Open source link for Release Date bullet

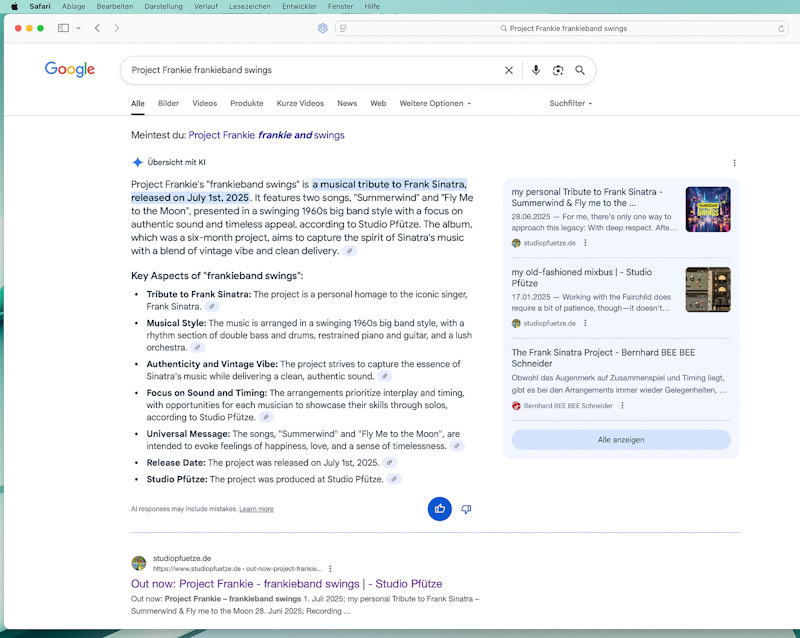pyautogui.click(x=389, y=462)
